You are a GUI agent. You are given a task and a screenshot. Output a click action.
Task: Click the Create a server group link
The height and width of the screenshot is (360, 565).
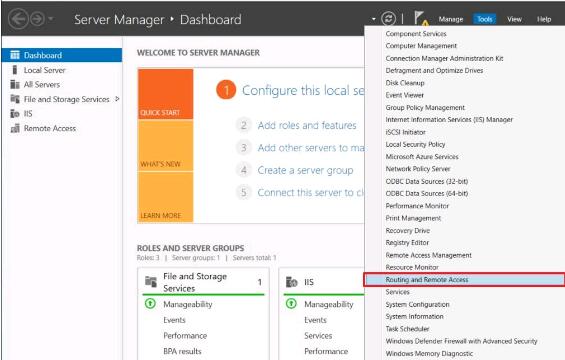(305, 170)
